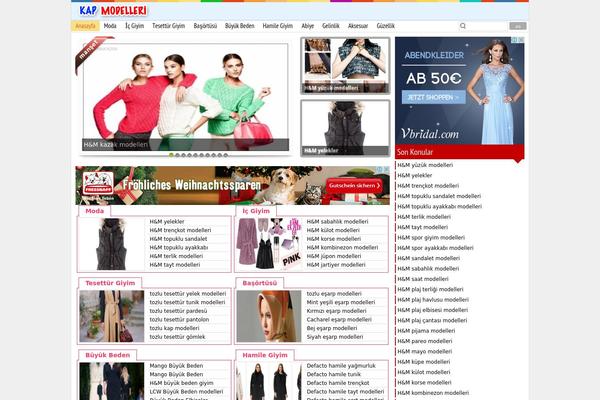Open the H&M yelekler featured thumbnail
The height and width of the screenshot is (400, 600).
pyautogui.click(x=345, y=128)
